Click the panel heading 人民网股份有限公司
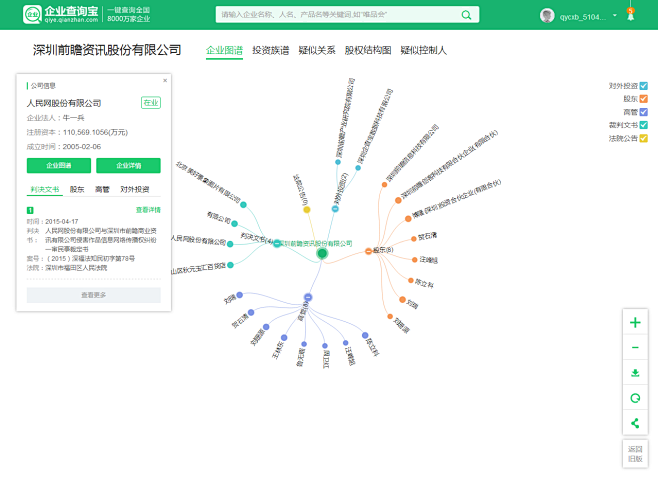 click(64, 103)
